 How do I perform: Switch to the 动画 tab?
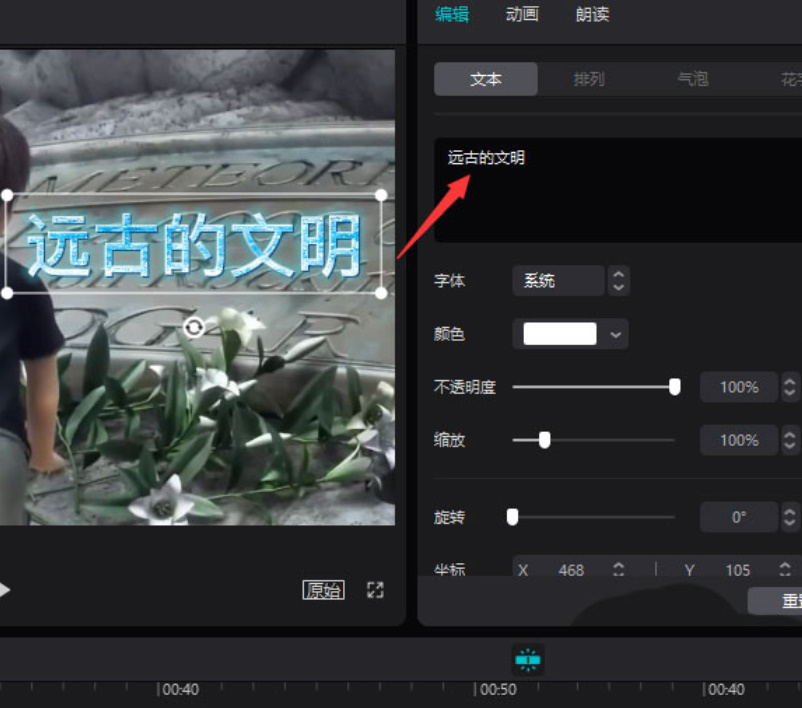tap(522, 15)
